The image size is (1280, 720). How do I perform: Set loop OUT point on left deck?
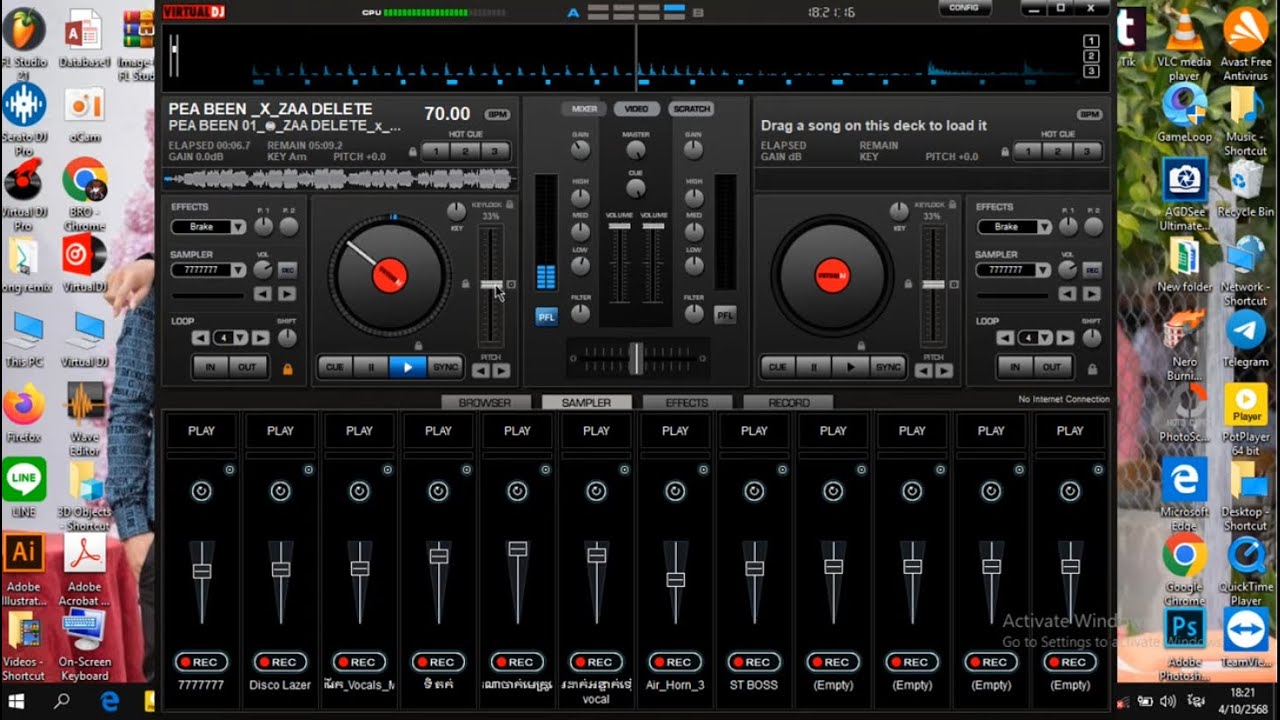pos(247,367)
